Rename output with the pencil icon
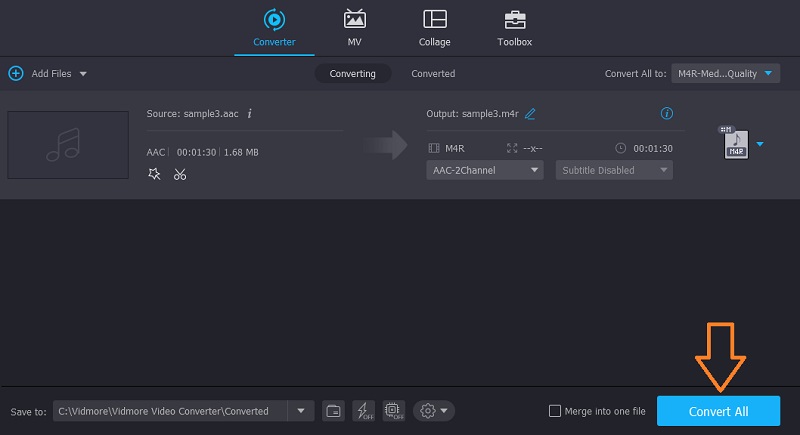The width and height of the screenshot is (800, 435). [x=530, y=114]
